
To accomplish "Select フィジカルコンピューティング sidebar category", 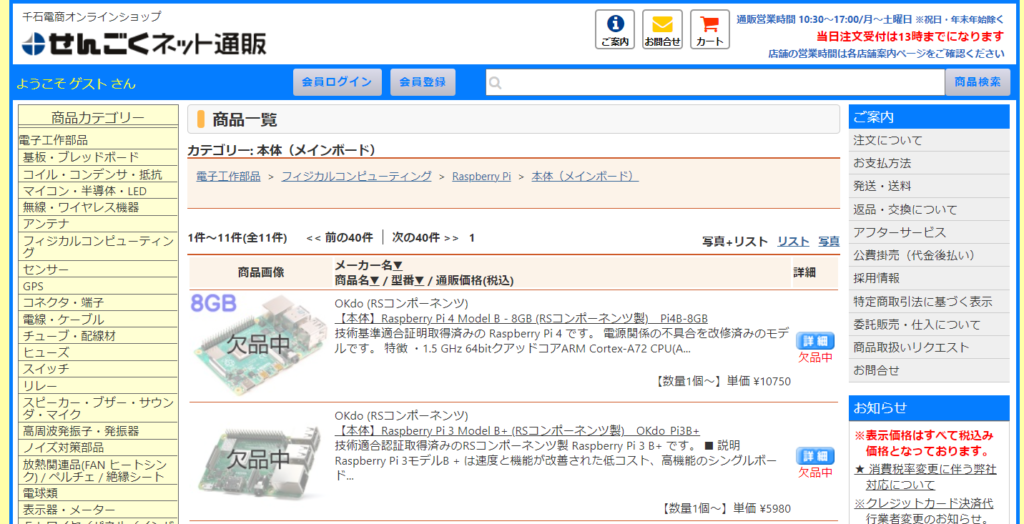I will click(98, 247).
